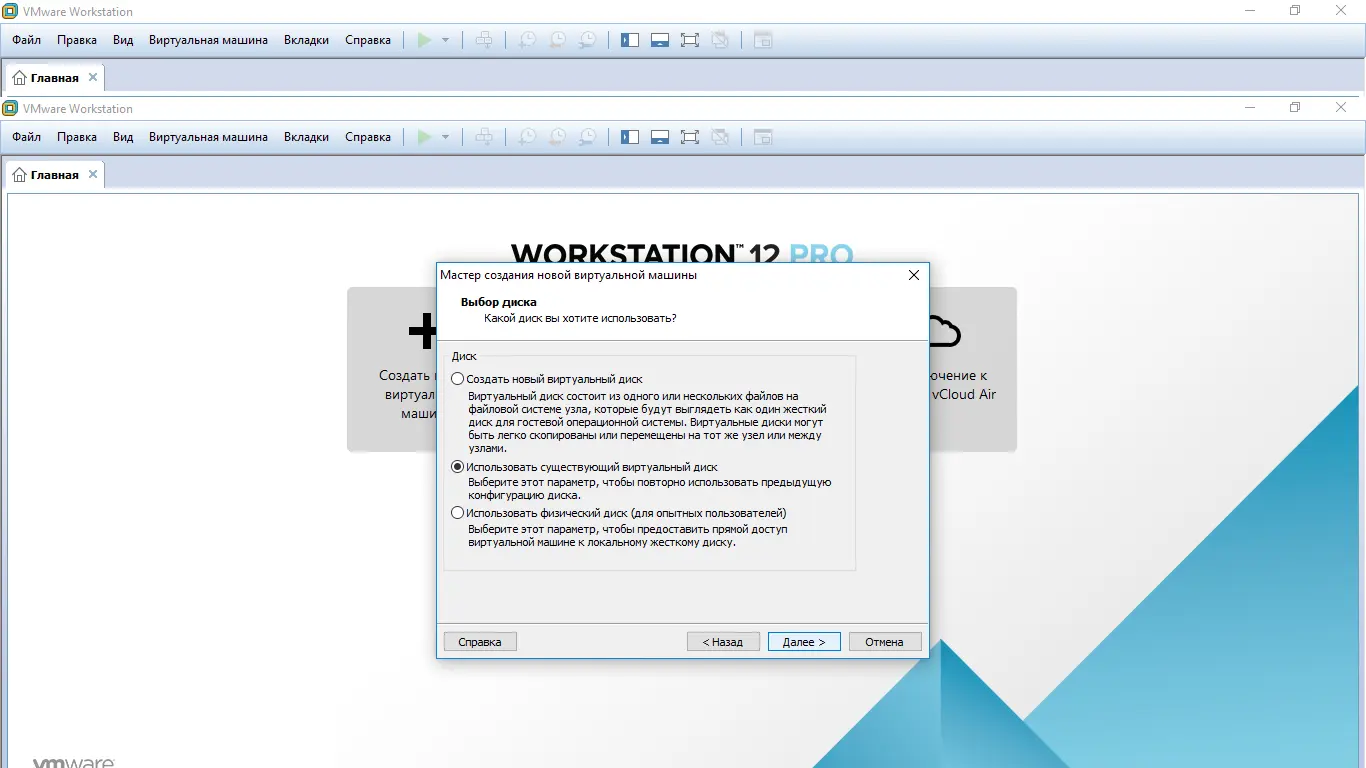1366x768 pixels.
Task: Click the full screen icon in upper window toolbar
Action: click(x=690, y=40)
